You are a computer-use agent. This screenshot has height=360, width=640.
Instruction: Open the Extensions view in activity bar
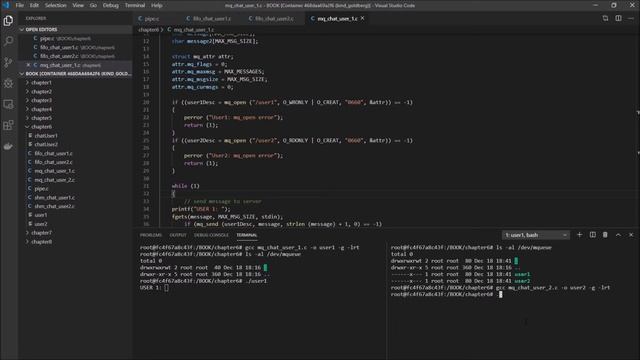(x=8, y=125)
